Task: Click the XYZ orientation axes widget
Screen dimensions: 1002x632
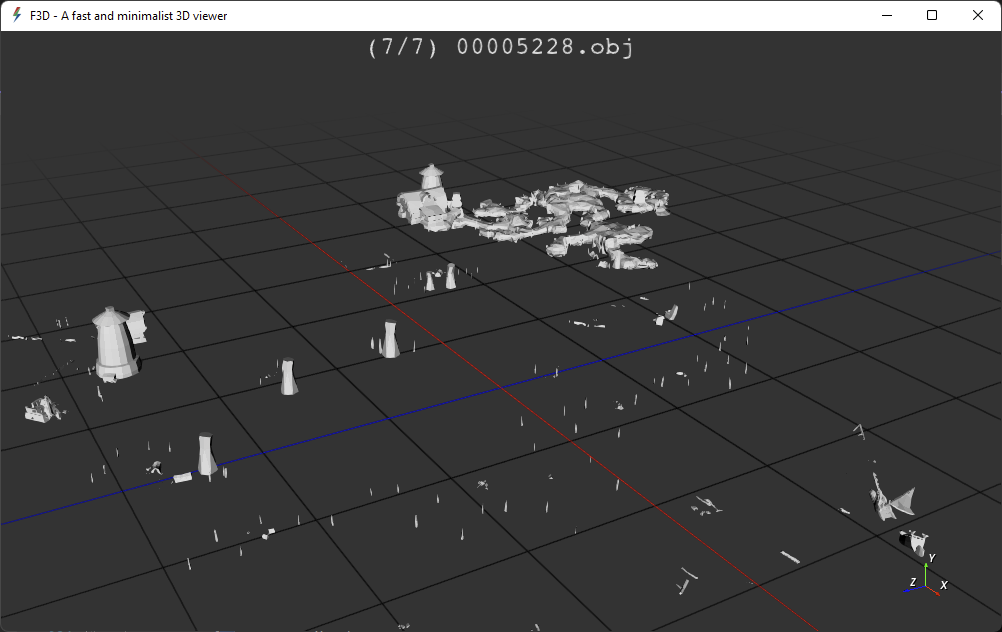Action: pos(926,574)
